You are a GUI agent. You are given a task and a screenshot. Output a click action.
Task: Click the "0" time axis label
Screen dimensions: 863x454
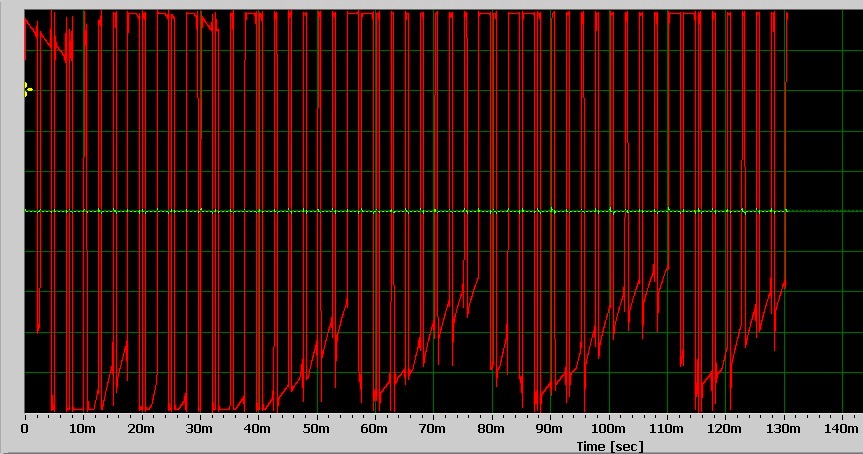coord(25,429)
